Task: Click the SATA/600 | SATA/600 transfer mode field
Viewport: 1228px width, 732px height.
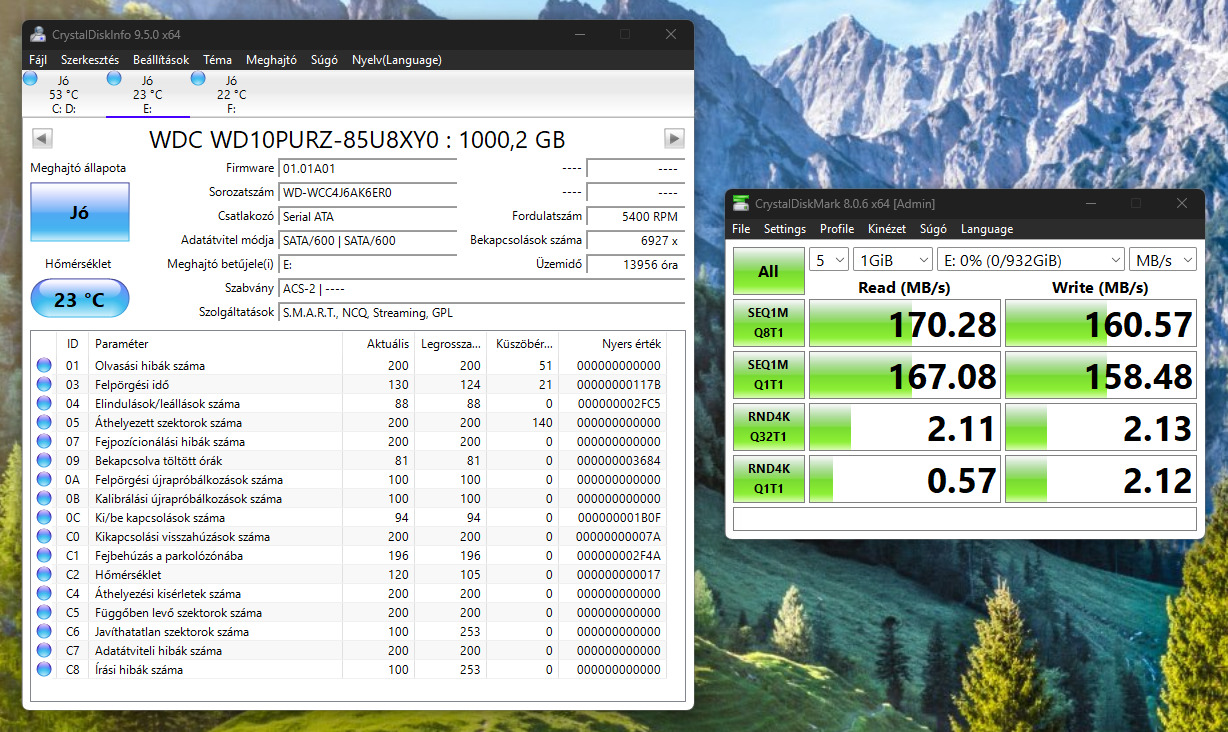Action: [367, 240]
